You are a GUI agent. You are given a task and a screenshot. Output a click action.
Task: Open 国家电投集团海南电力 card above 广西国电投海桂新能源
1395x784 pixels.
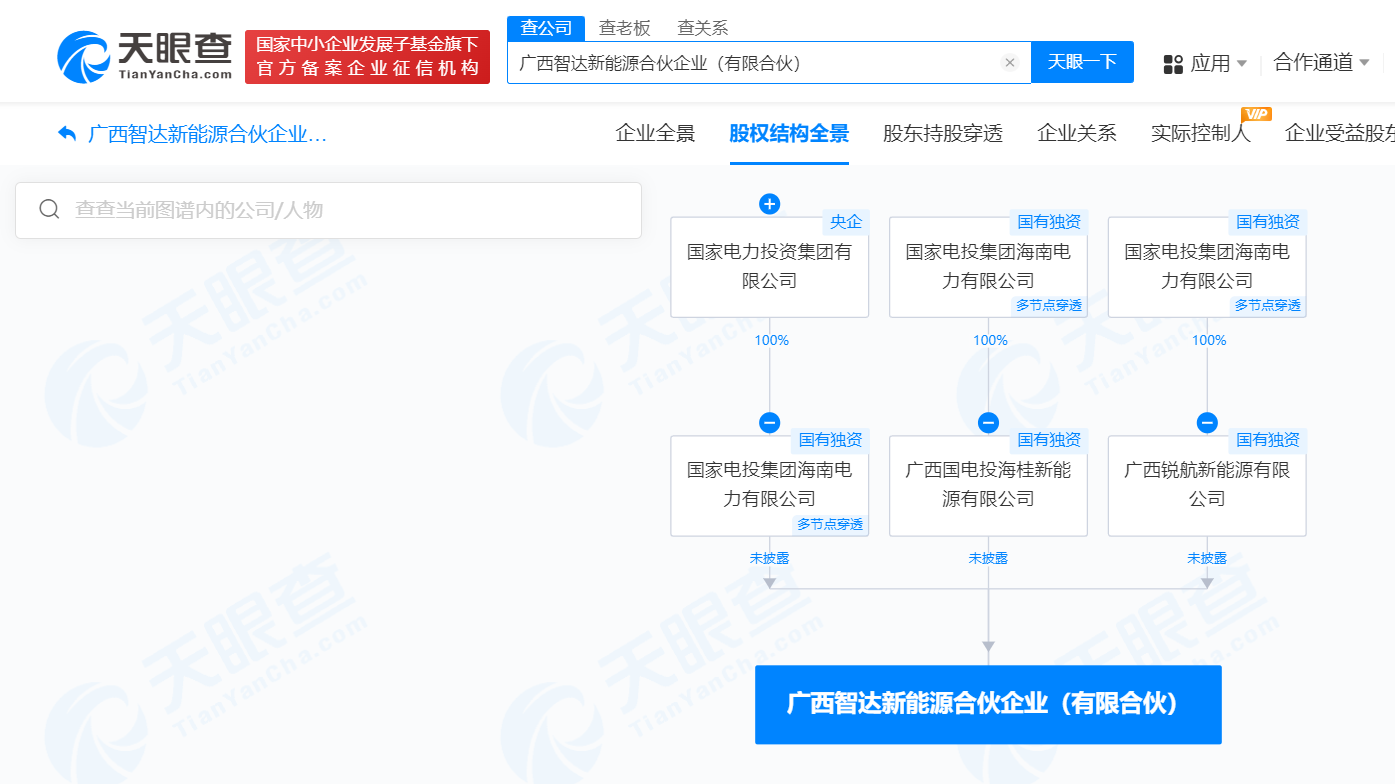click(x=988, y=266)
